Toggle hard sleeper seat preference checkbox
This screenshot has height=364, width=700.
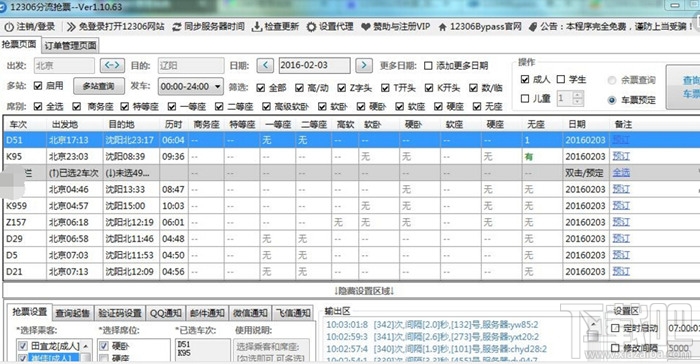click(x=104, y=346)
